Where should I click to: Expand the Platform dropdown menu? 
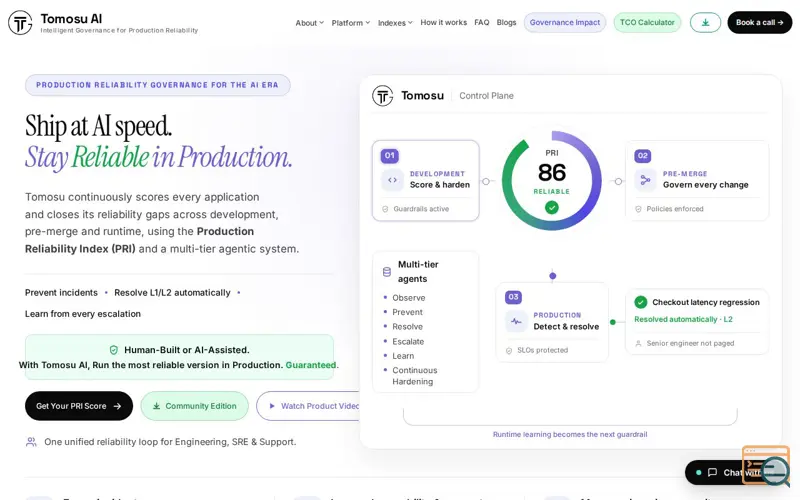click(351, 23)
